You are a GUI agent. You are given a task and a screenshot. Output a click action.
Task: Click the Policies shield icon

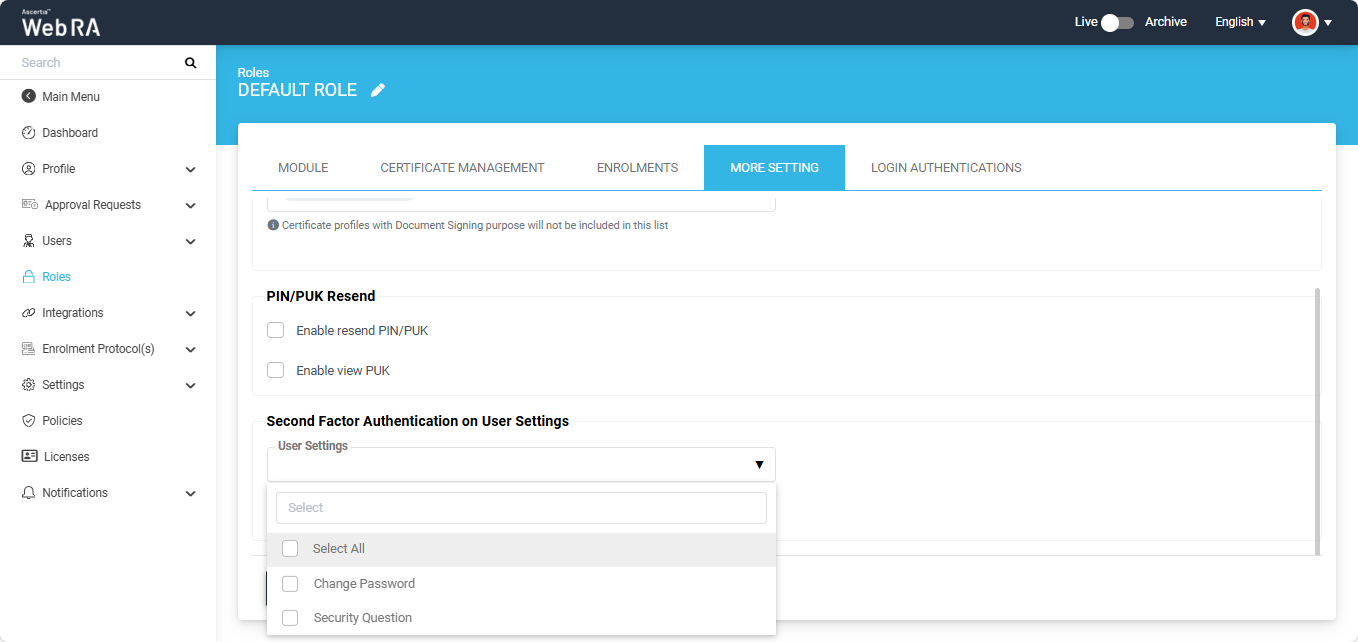tap(28, 421)
